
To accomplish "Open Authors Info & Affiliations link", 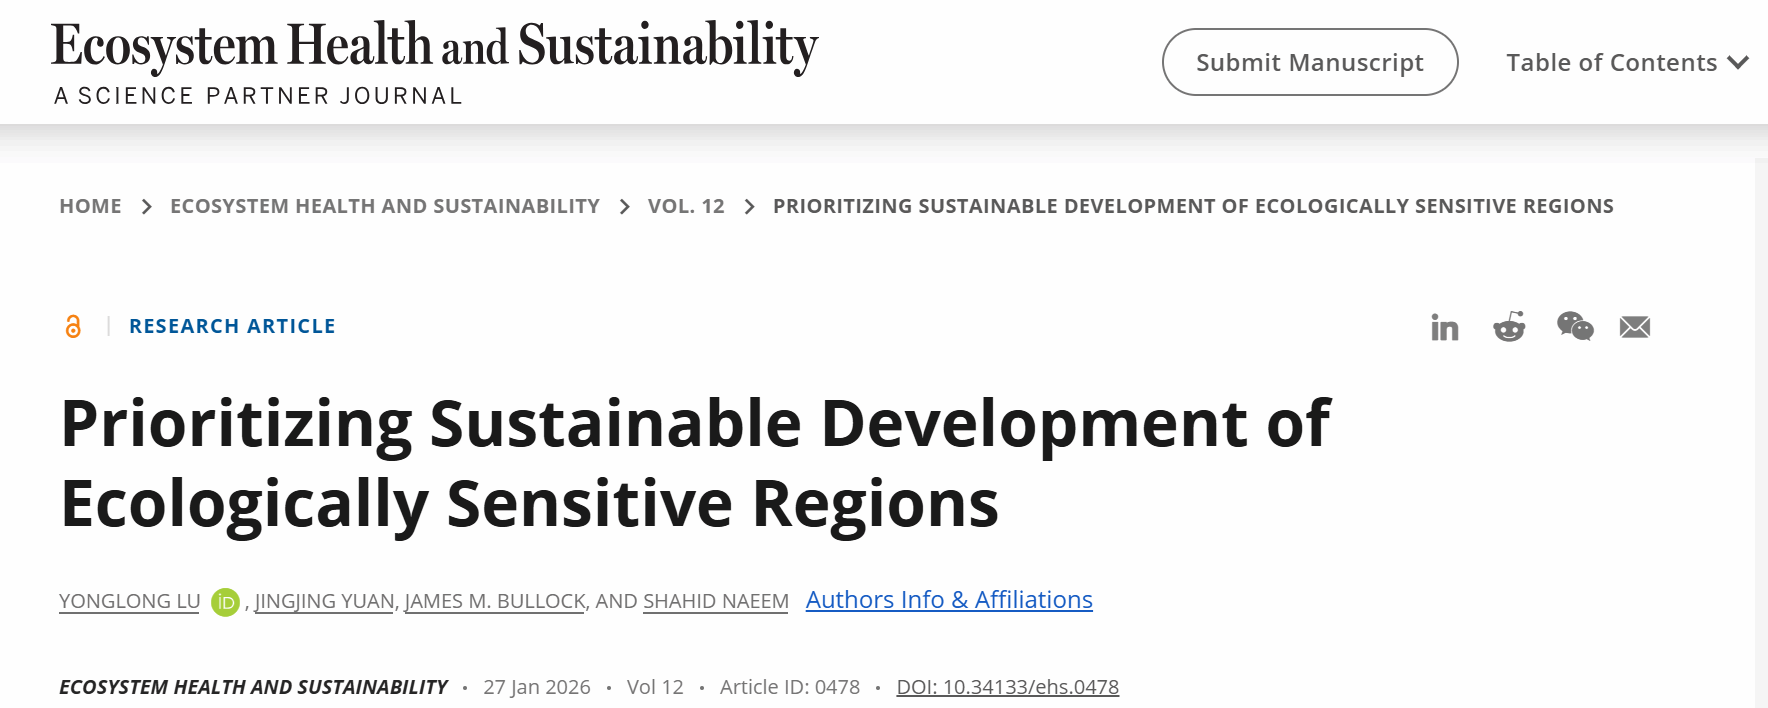I will [948, 600].
